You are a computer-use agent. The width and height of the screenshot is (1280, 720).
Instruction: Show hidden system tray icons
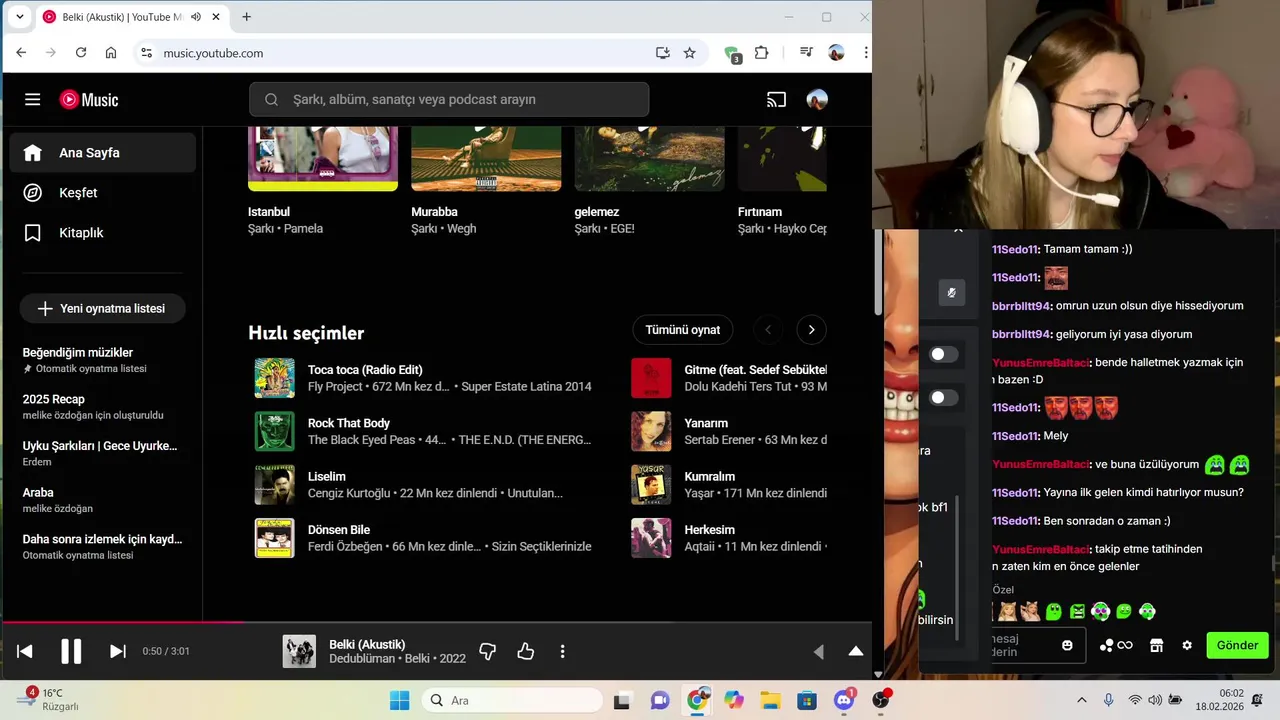[1081, 700]
